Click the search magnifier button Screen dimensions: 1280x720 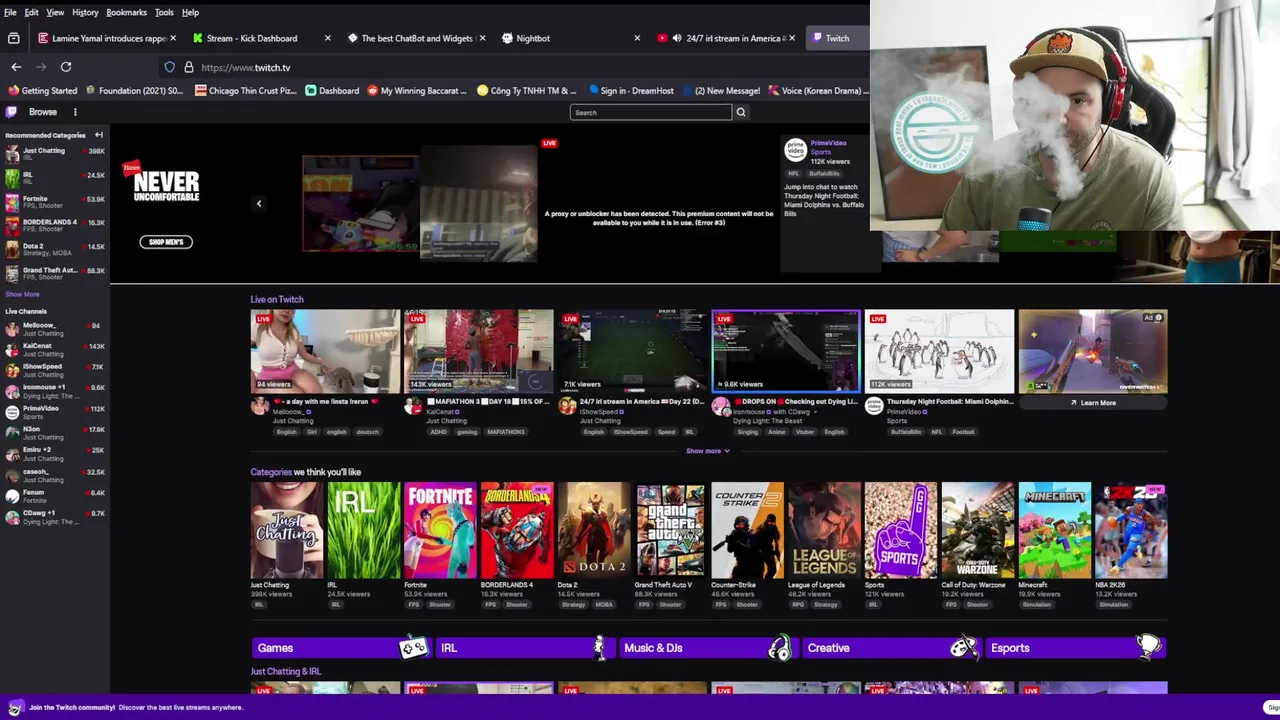pos(741,112)
